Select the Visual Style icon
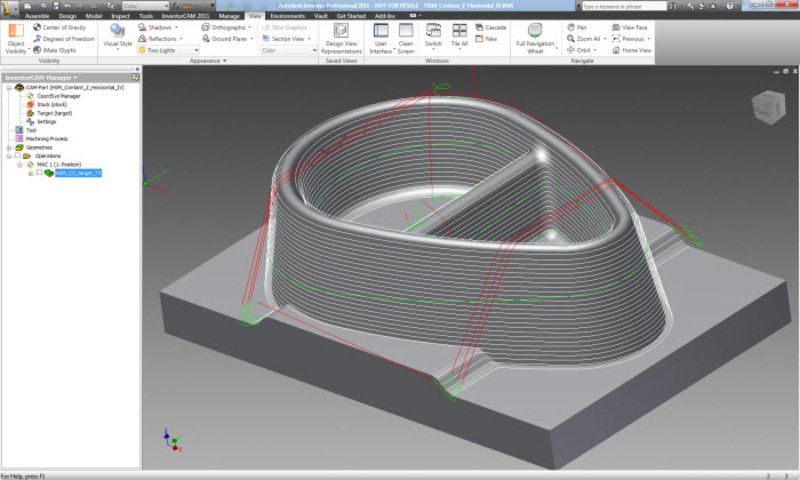The image size is (800, 480). (x=117, y=32)
